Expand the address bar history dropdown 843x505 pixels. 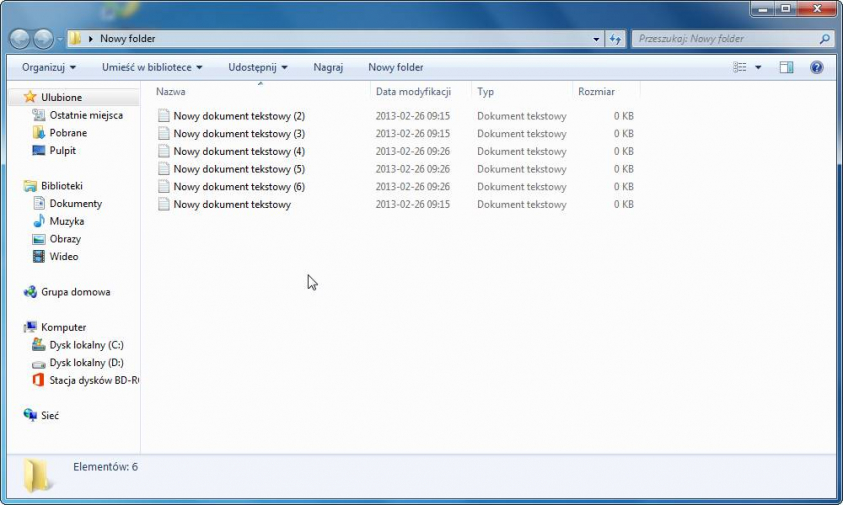597,39
